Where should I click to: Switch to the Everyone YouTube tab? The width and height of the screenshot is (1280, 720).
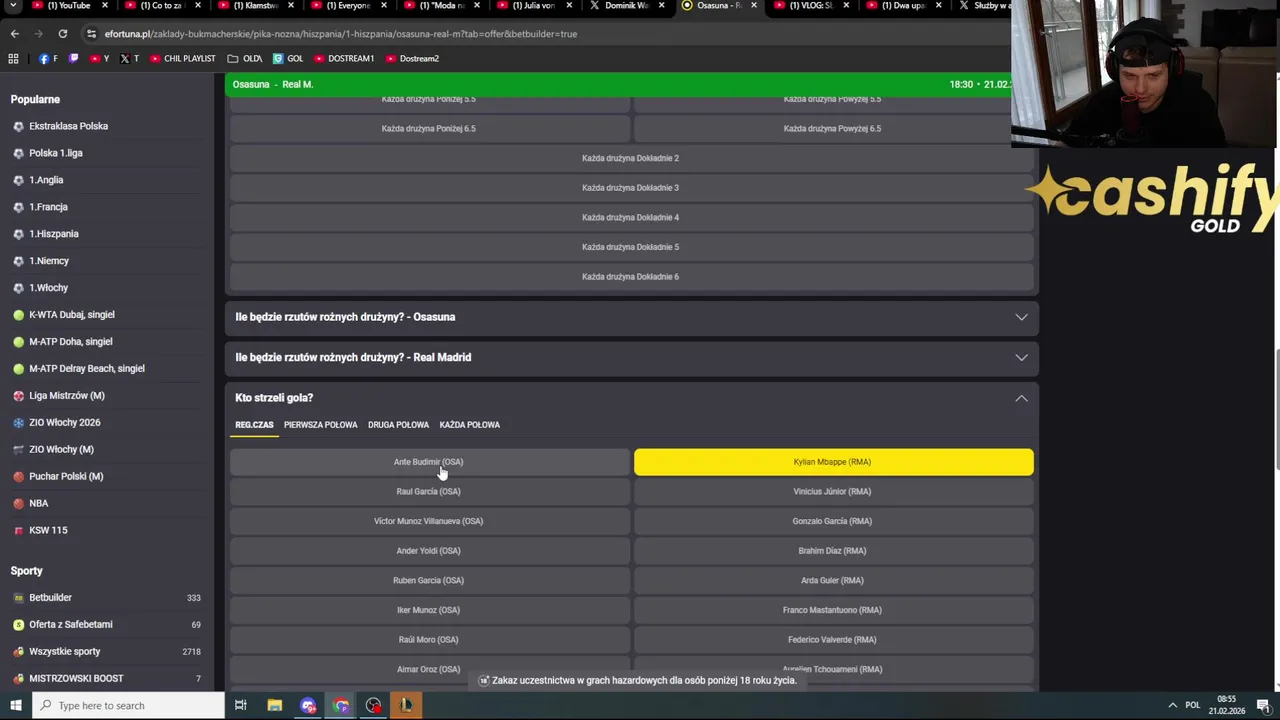[341, 5]
